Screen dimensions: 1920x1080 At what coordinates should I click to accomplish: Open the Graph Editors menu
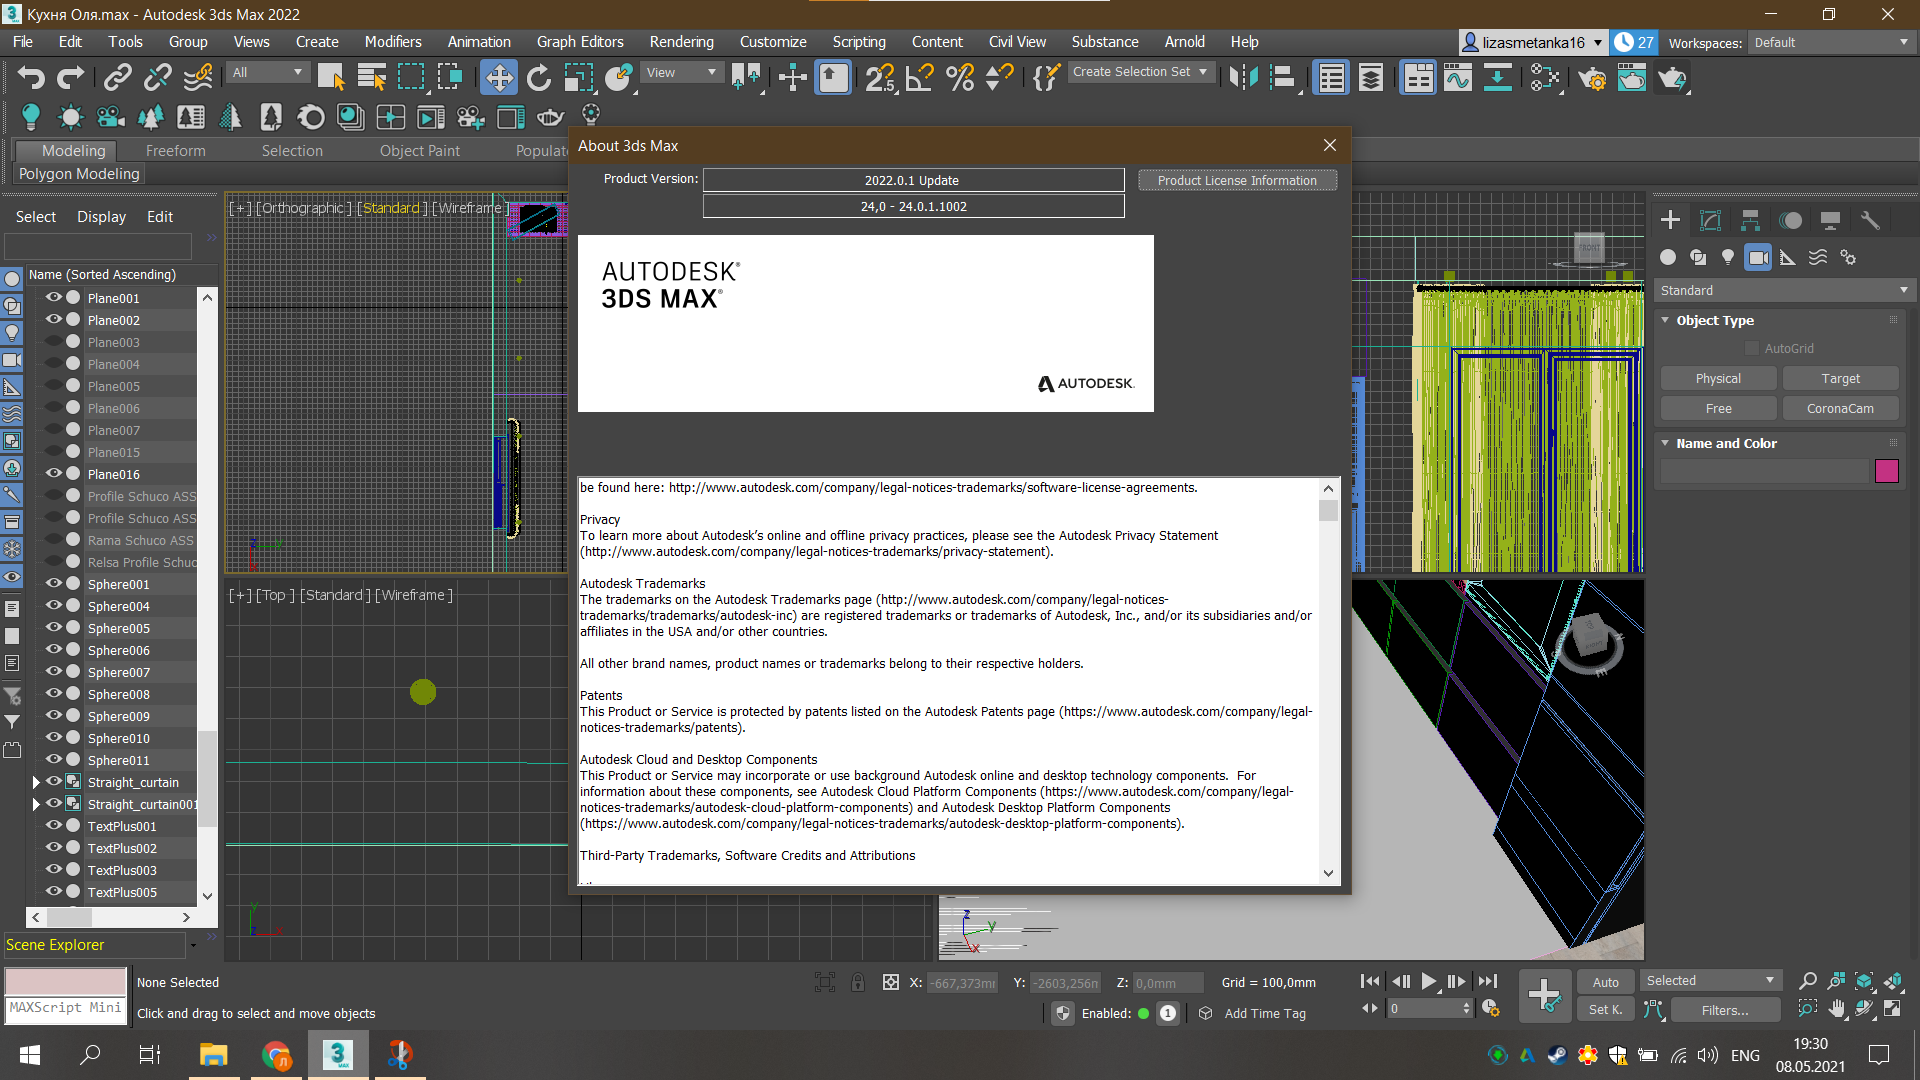[579, 42]
